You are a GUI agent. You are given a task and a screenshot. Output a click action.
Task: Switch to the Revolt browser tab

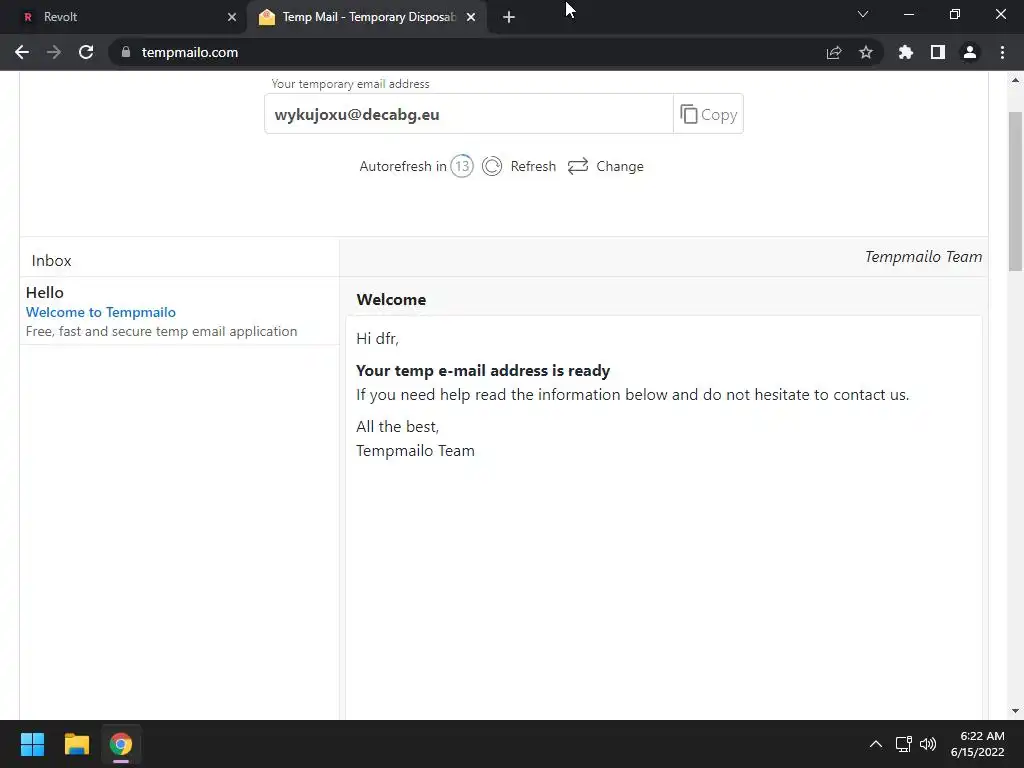[x=124, y=17]
